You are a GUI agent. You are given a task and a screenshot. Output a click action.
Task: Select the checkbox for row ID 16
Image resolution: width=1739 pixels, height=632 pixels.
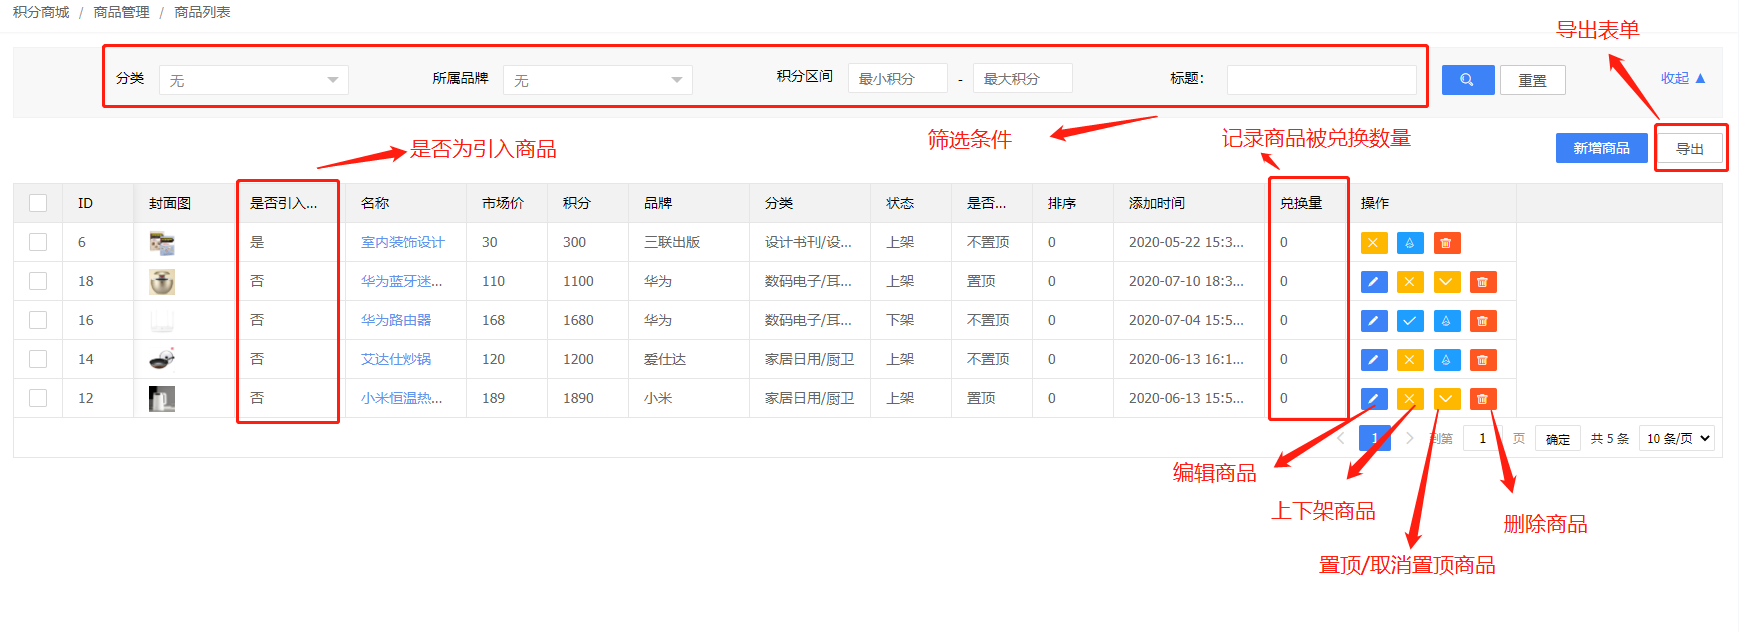(38, 320)
